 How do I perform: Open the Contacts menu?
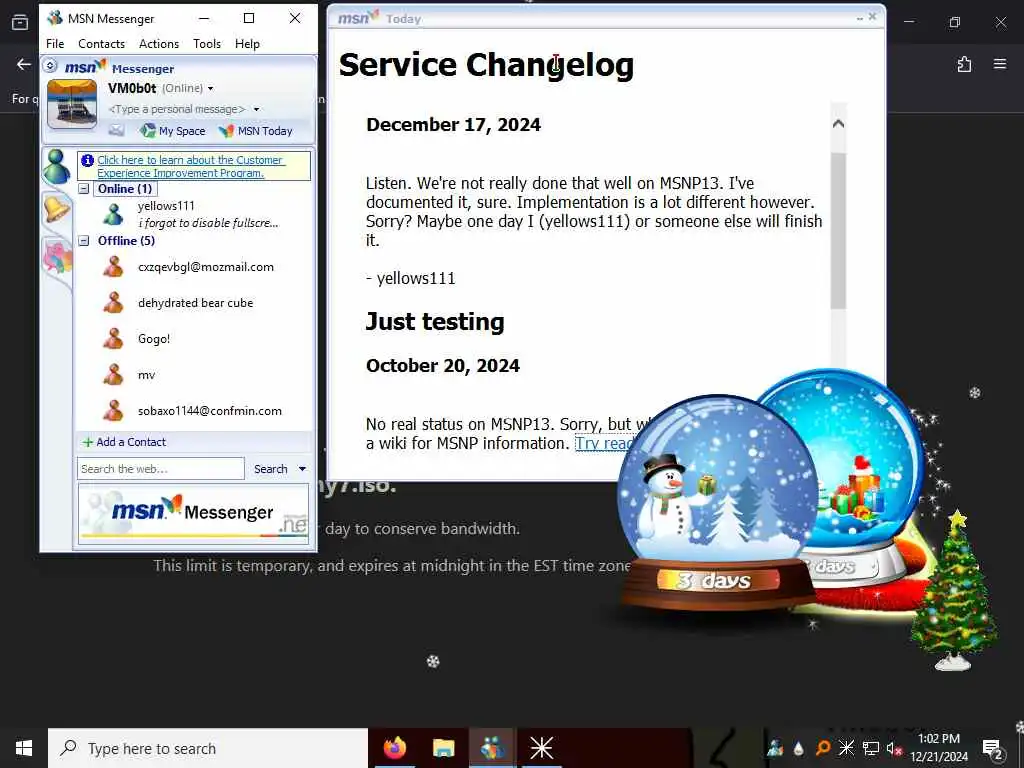coord(101,44)
